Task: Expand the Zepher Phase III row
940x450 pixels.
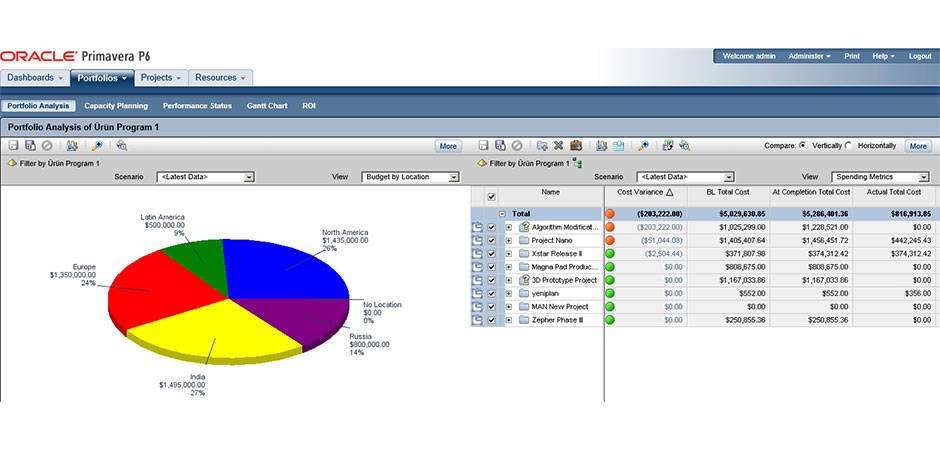Action: click(508, 320)
